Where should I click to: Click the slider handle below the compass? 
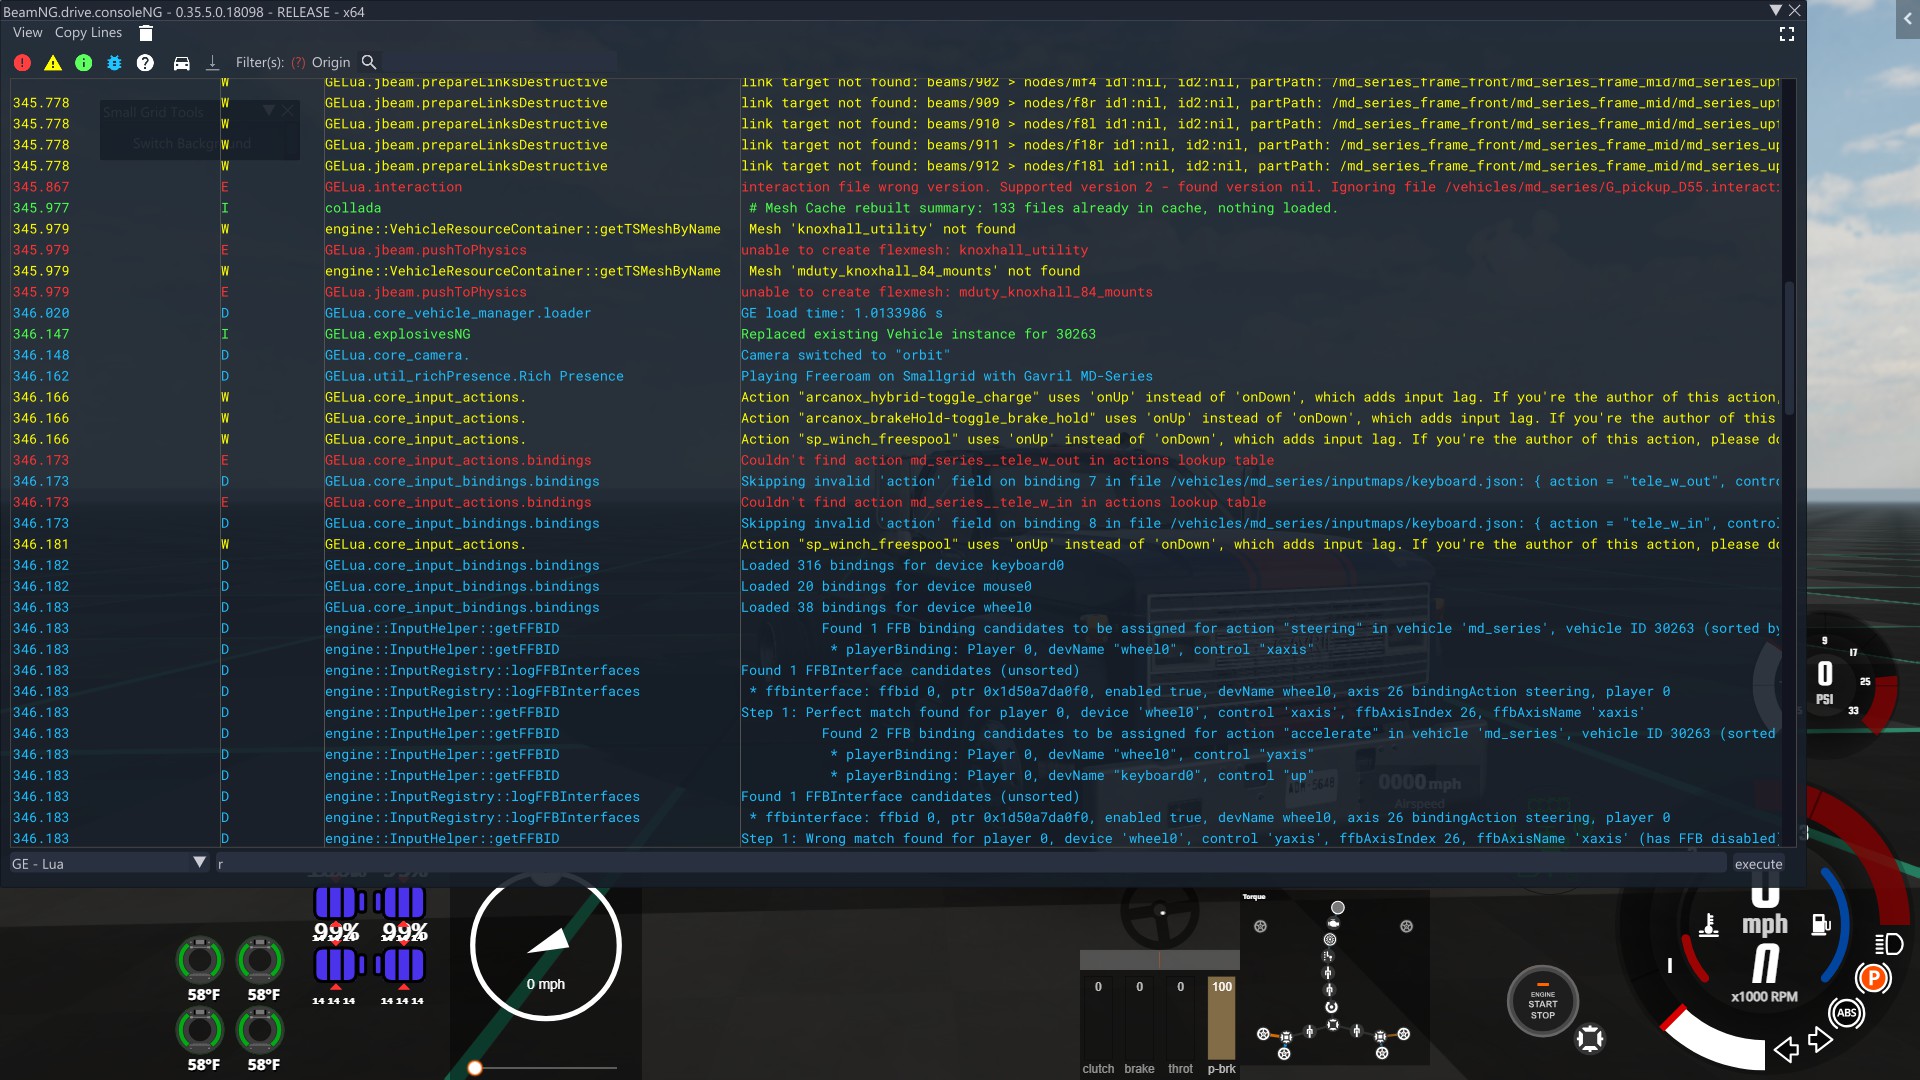click(475, 1068)
